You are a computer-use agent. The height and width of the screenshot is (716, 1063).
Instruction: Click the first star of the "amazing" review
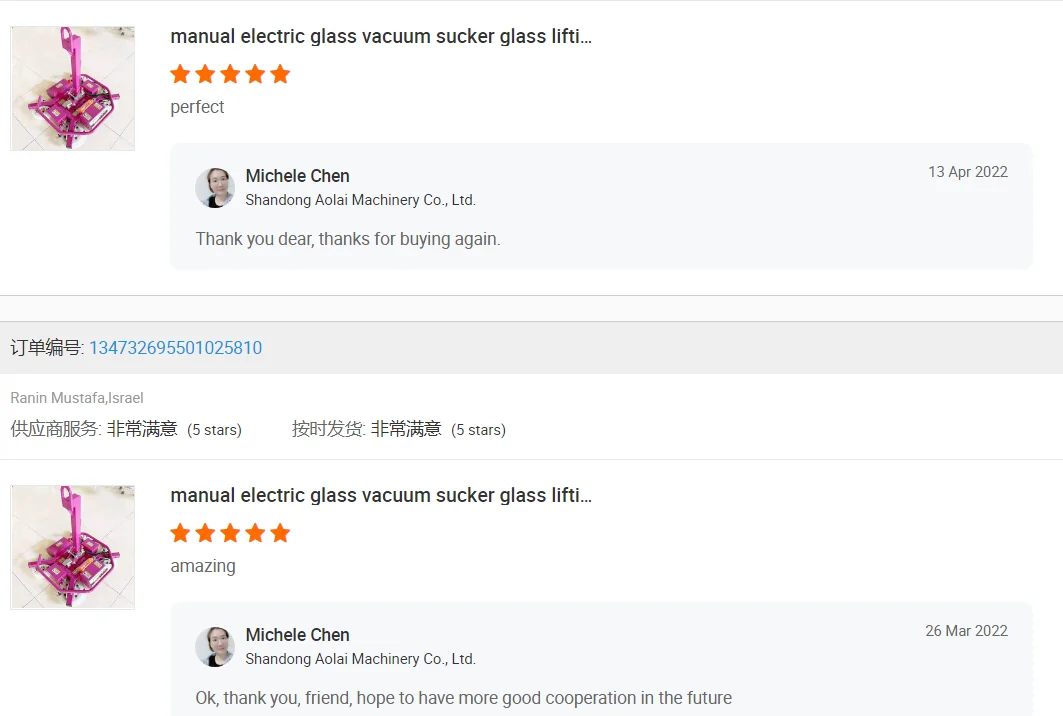[x=180, y=533]
